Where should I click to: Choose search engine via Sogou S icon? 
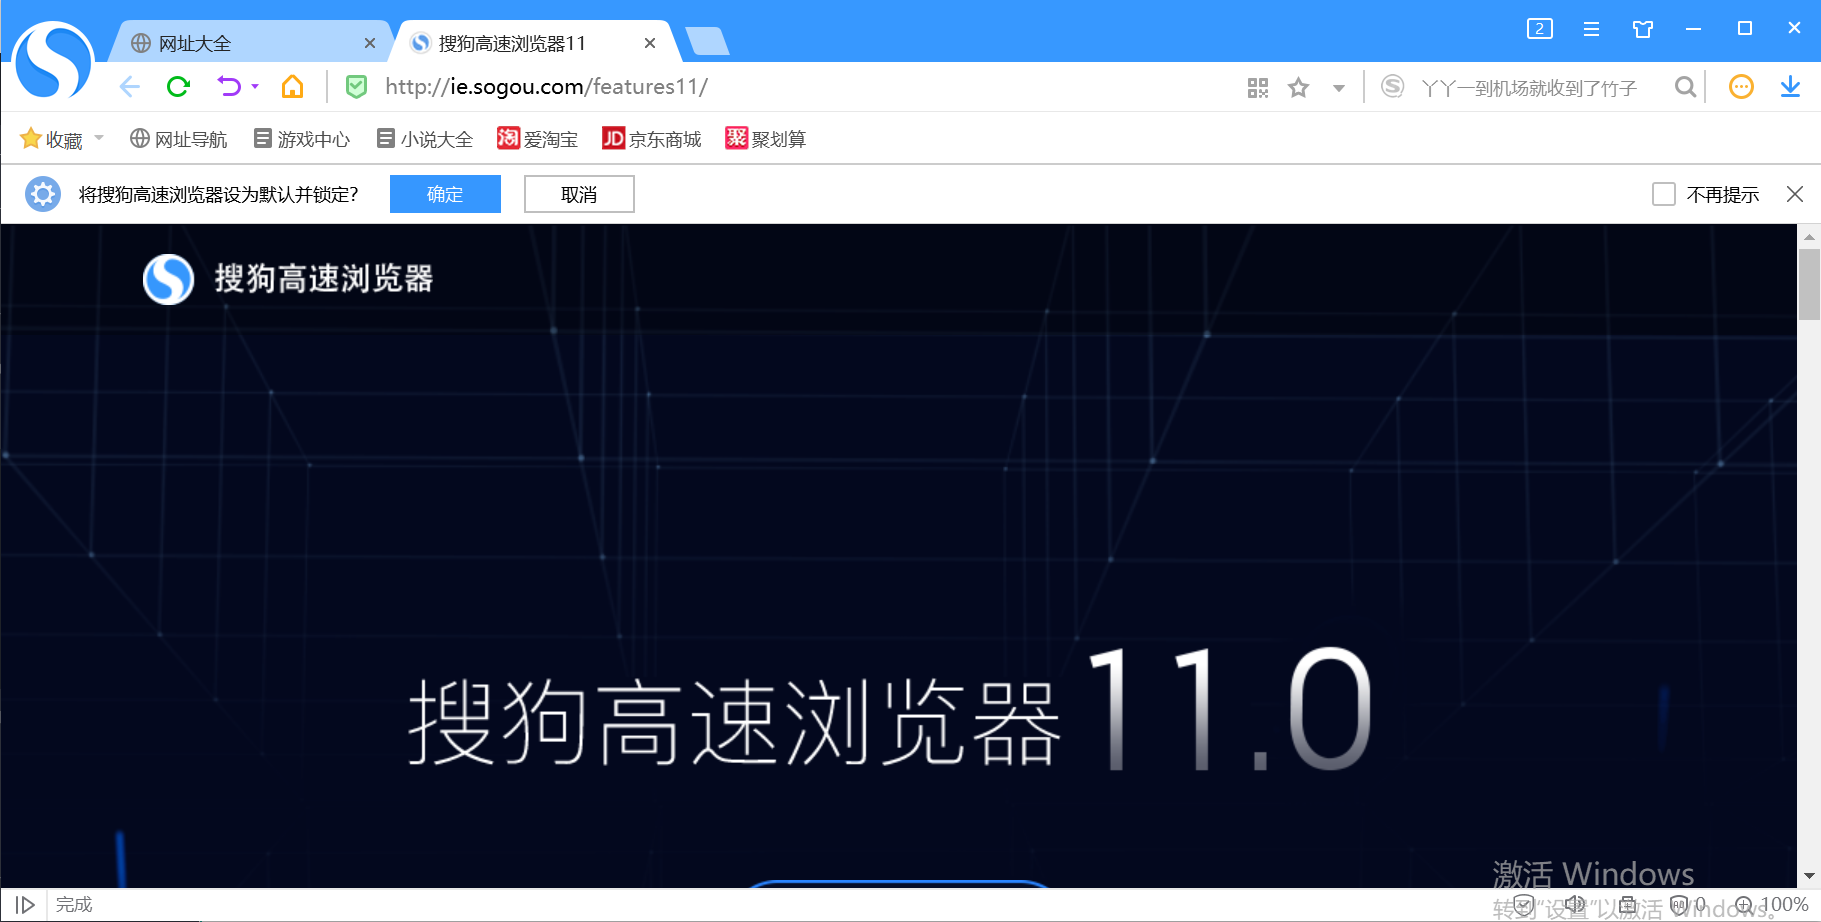(1392, 87)
